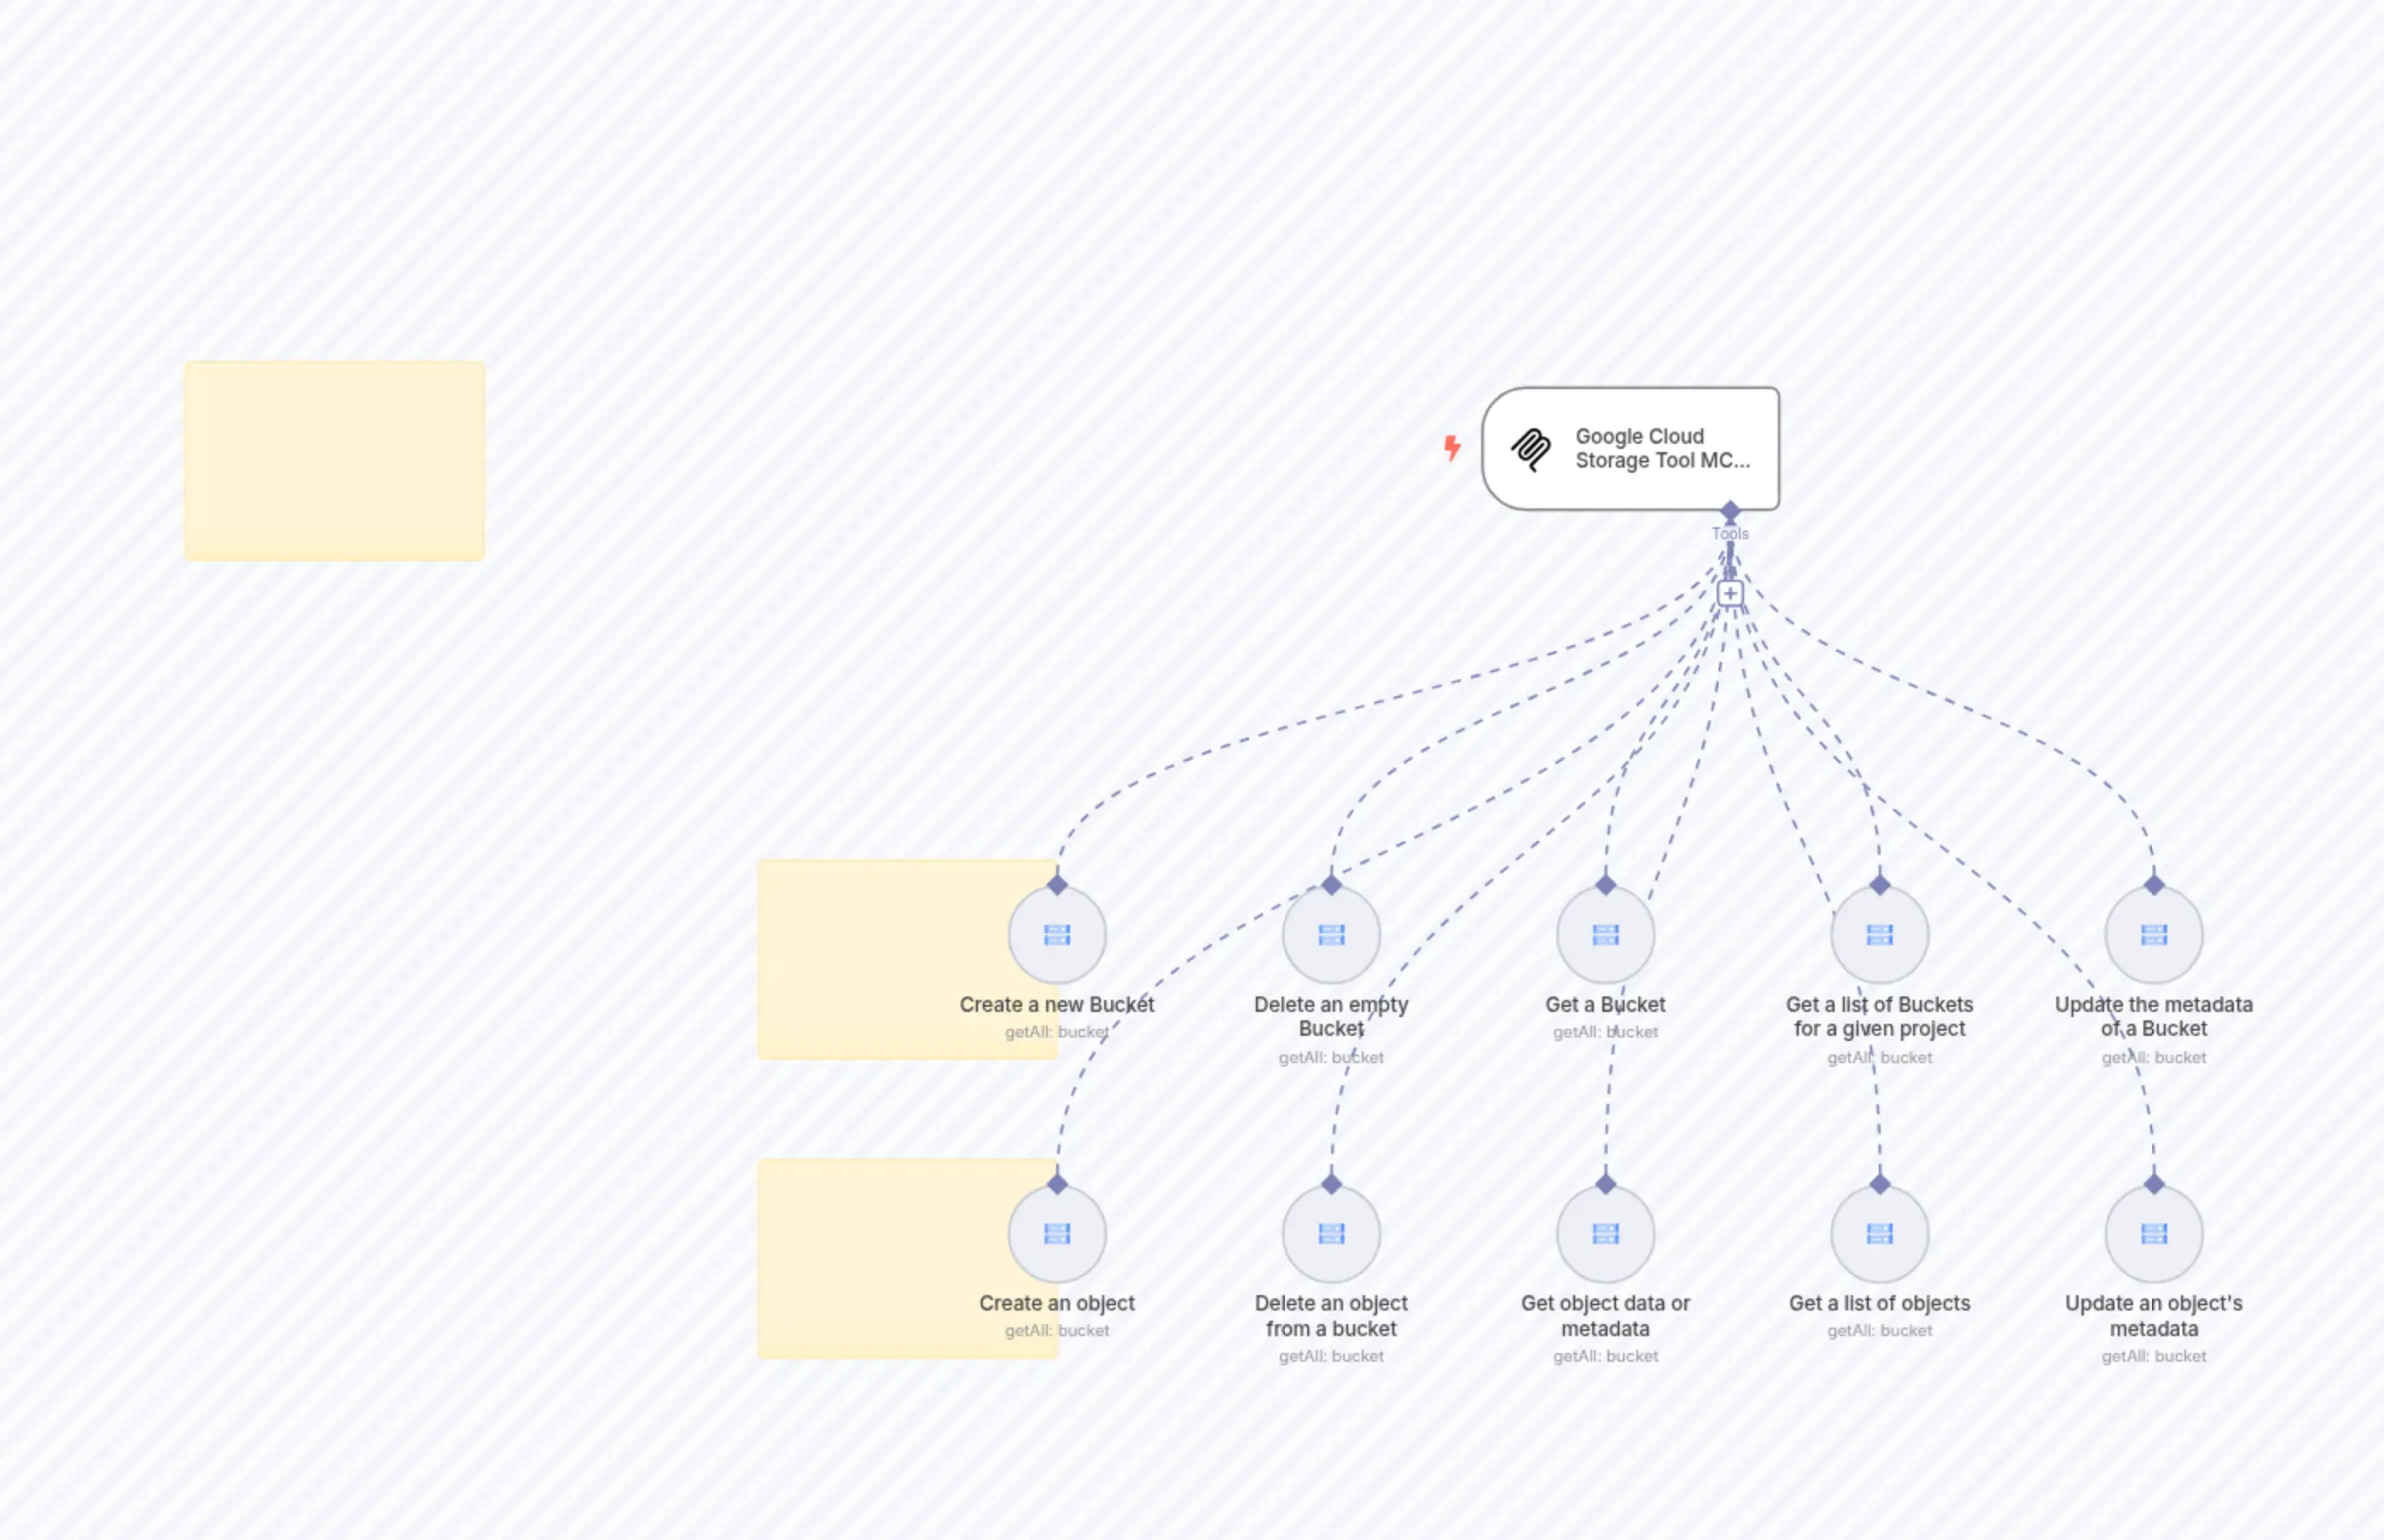This screenshot has height=1540, width=2384.
Task: Click the Tools connector label under the MCP node
Action: click(x=1730, y=533)
